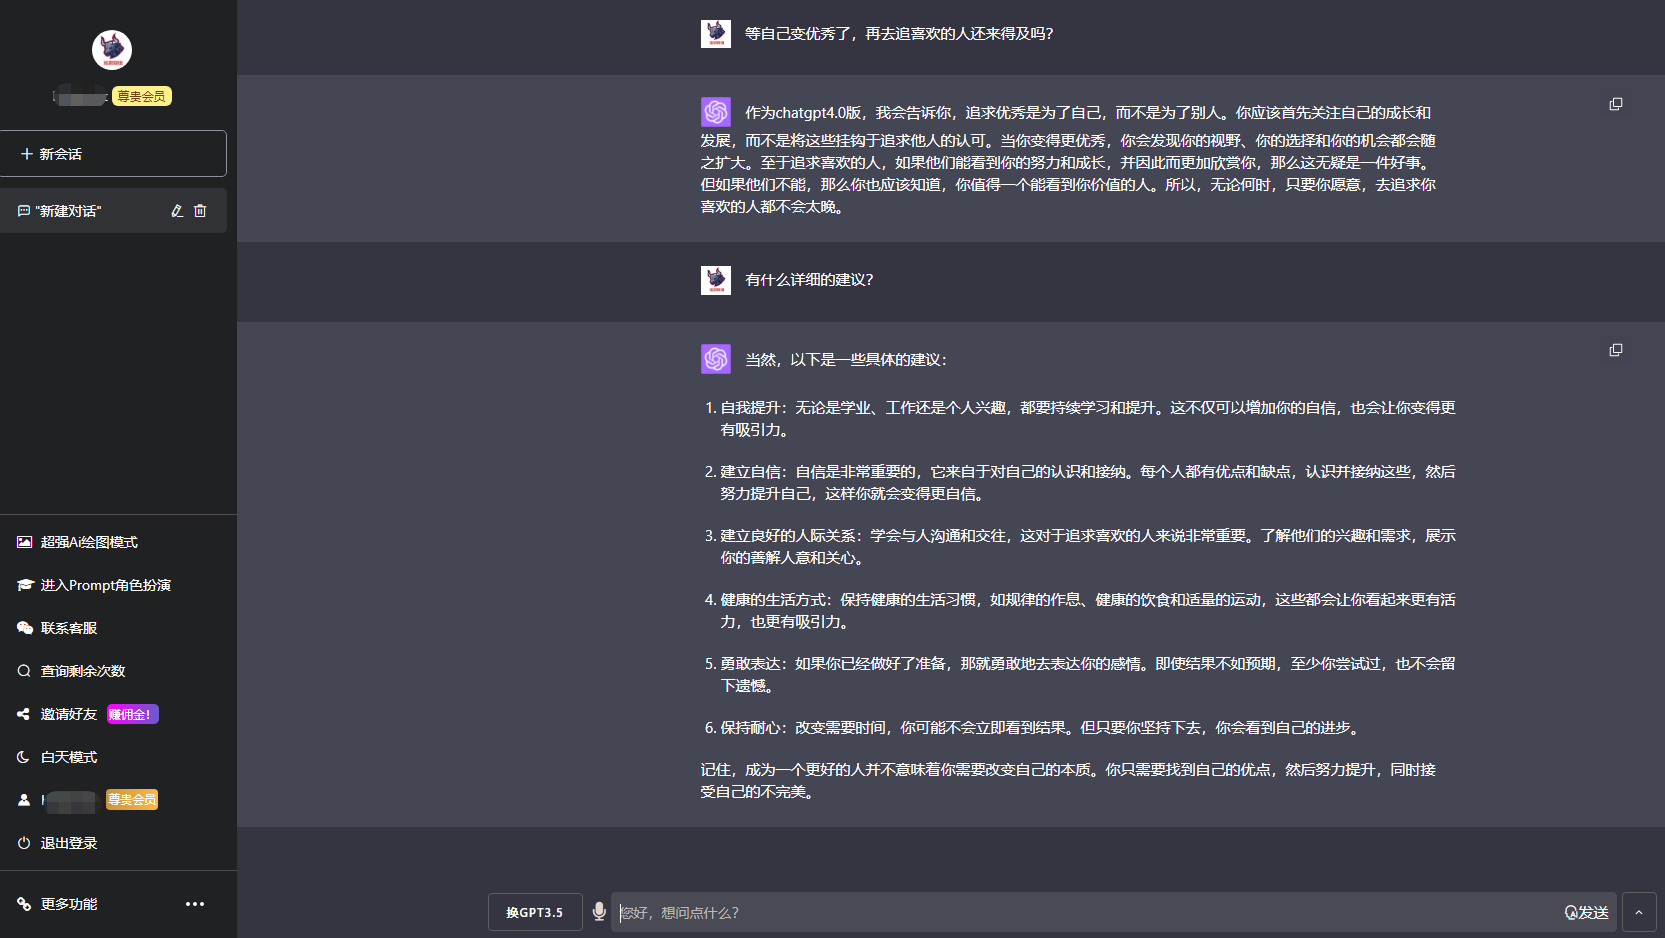Image resolution: width=1665 pixels, height=938 pixels.
Task: Open 联系客服 customer service
Action: [68, 628]
